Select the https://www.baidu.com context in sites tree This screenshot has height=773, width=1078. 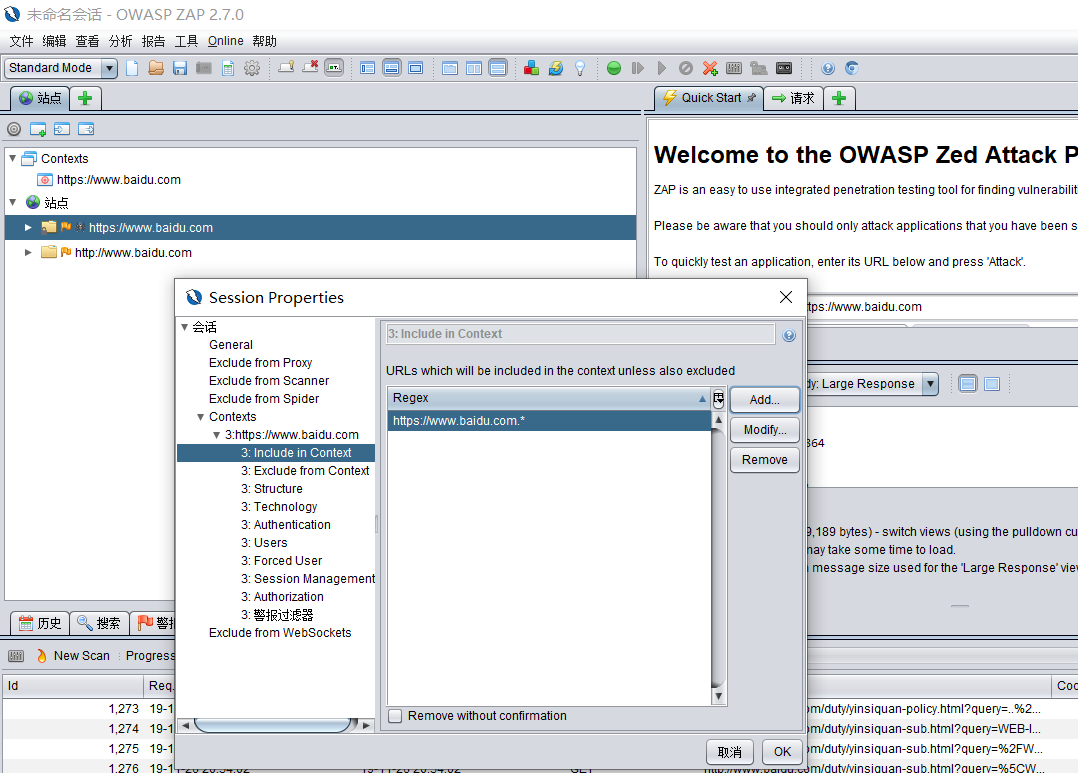(118, 179)
